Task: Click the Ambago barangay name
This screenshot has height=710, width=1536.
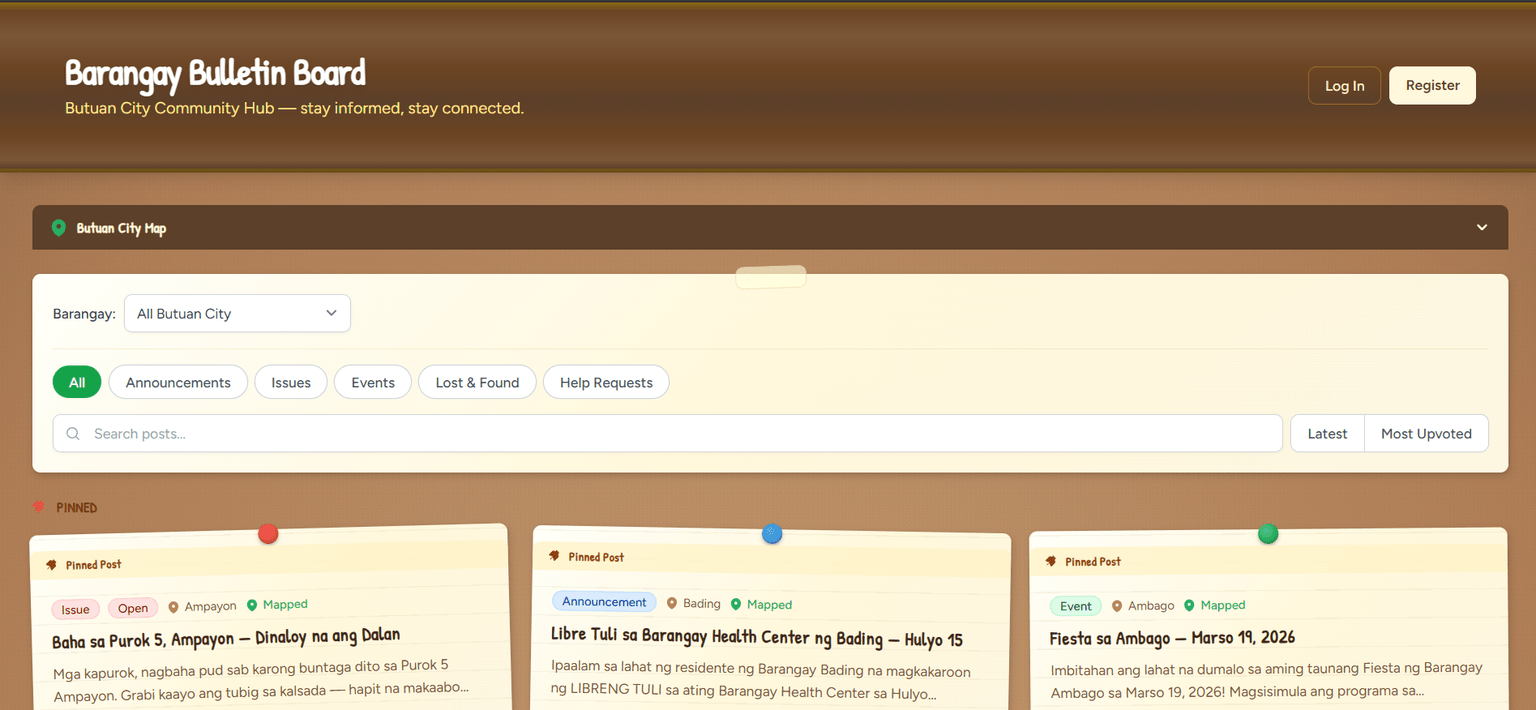Action: click(1151, 606)
